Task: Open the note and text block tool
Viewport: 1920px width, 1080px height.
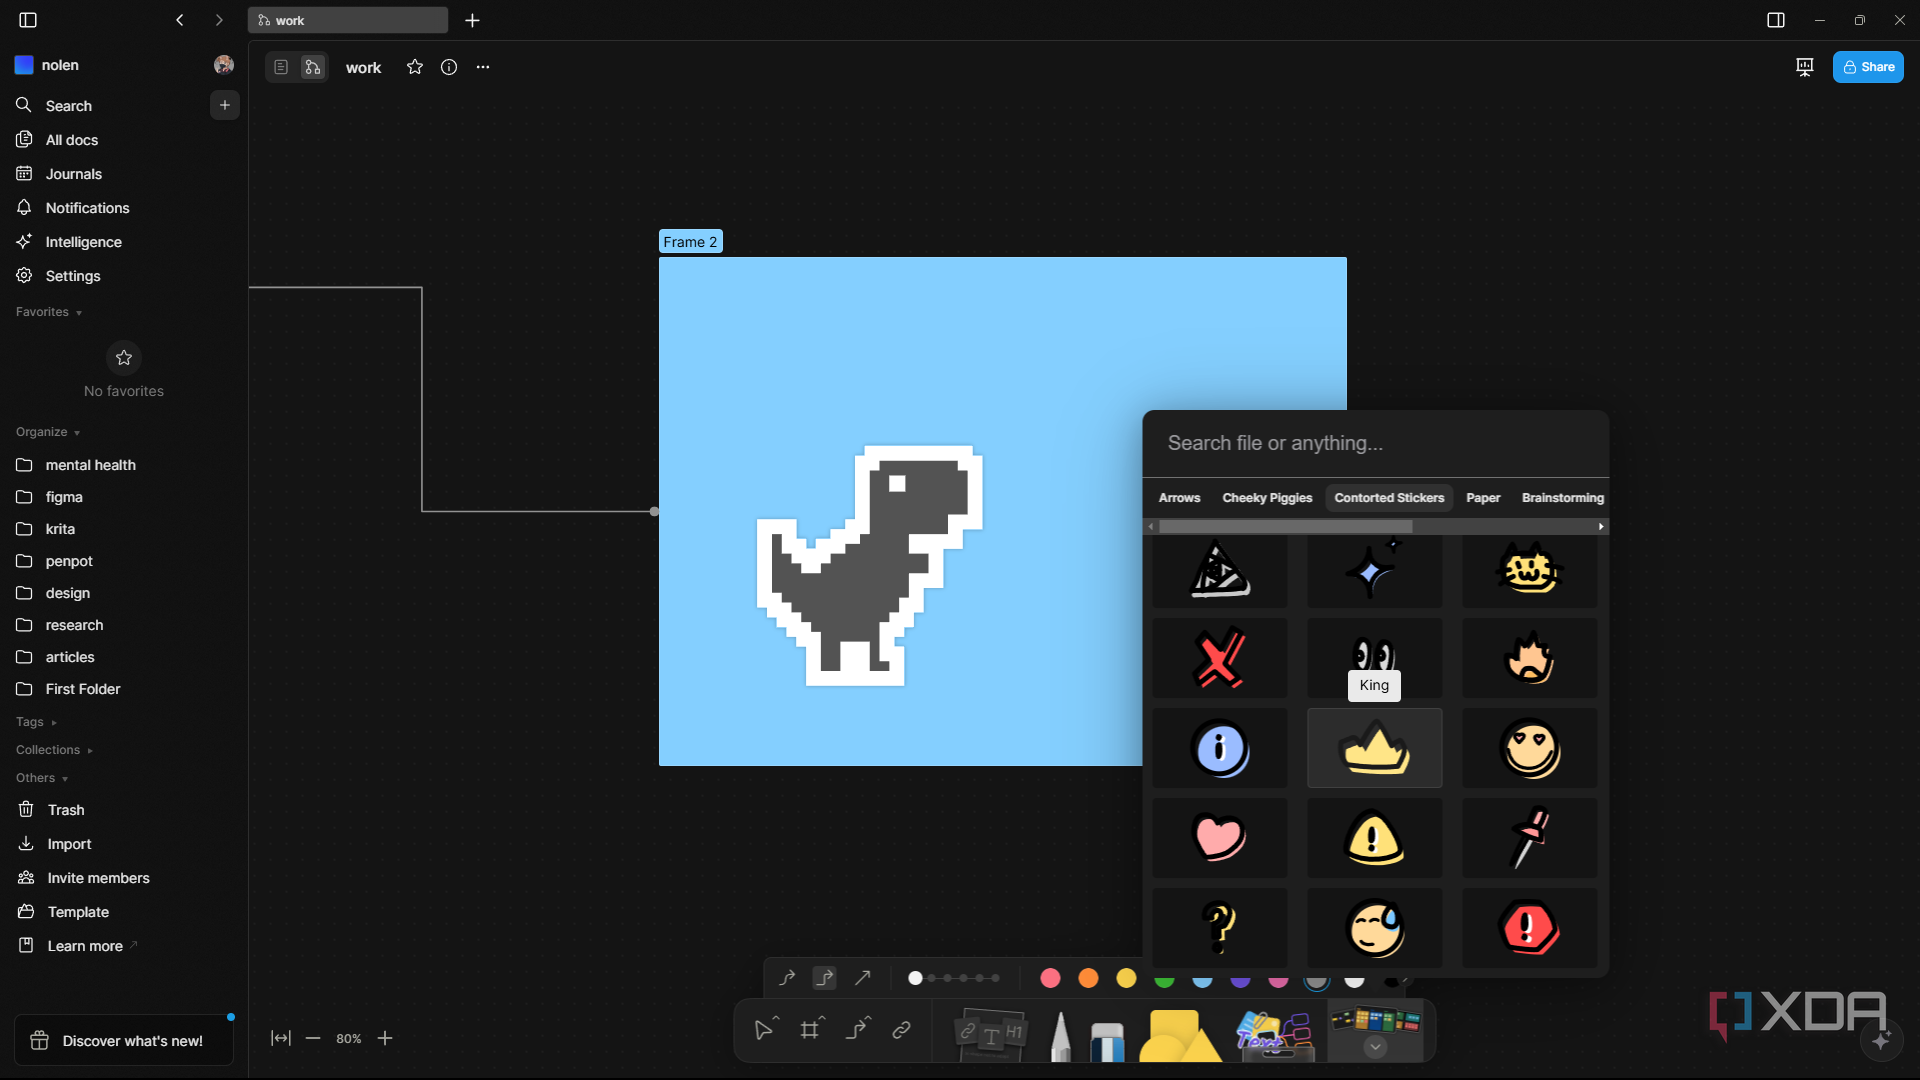Action: click(990, 1034)
